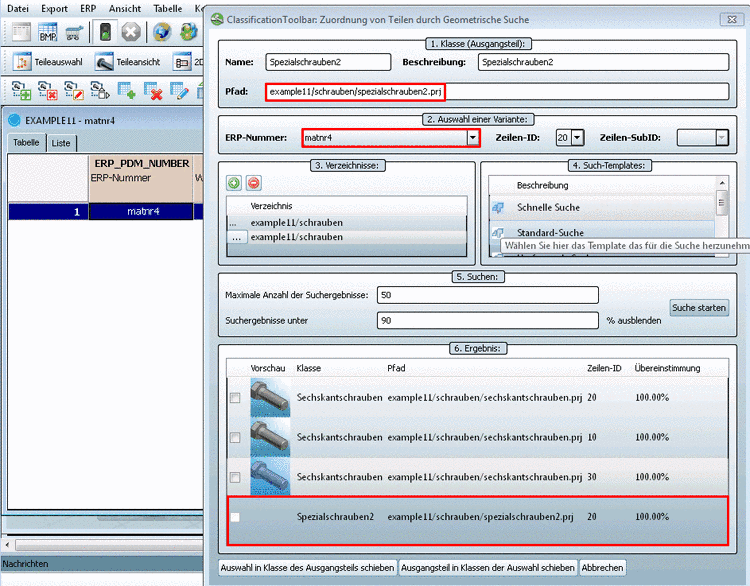Select the Schnelle Suche template row
The width and height of the screenshot is (750, 586).
[603, 207]
